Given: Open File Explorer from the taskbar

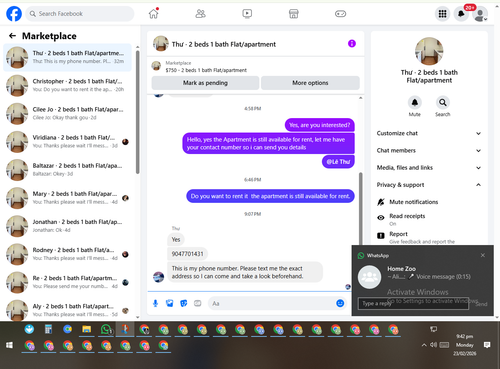Looking at the screenshot, I should point(87,329).
